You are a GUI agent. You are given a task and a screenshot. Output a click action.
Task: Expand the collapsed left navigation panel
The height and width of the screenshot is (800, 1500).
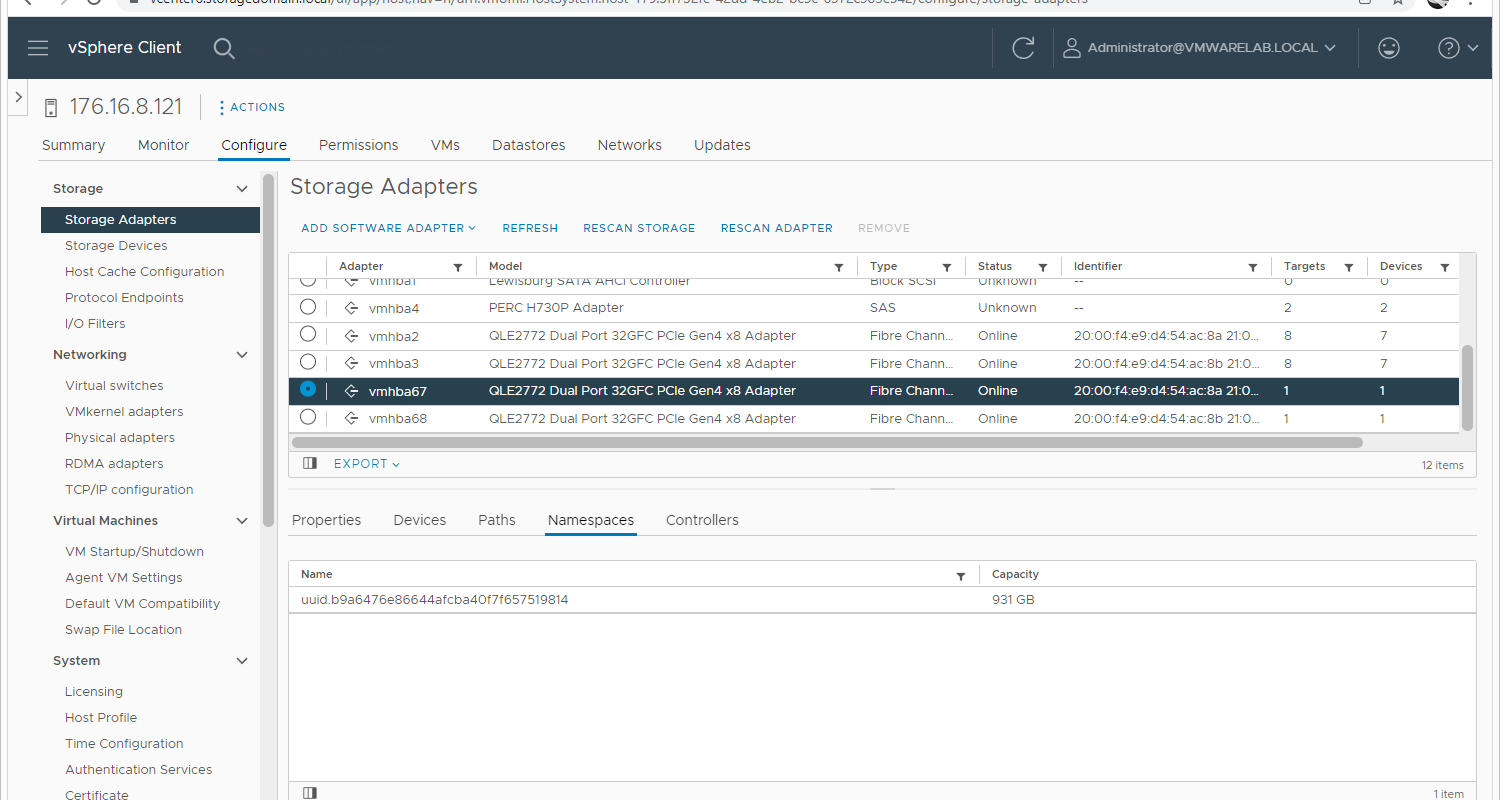click(18, 97)
